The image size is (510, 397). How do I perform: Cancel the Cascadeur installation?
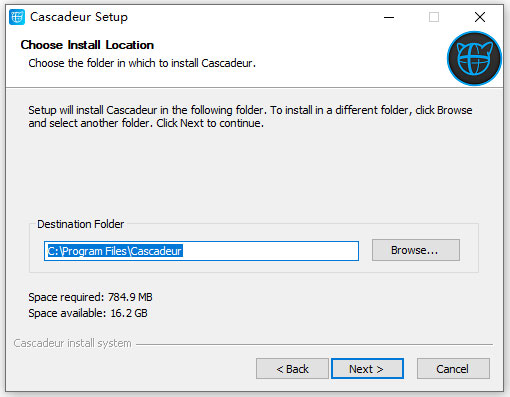point(453,369)
